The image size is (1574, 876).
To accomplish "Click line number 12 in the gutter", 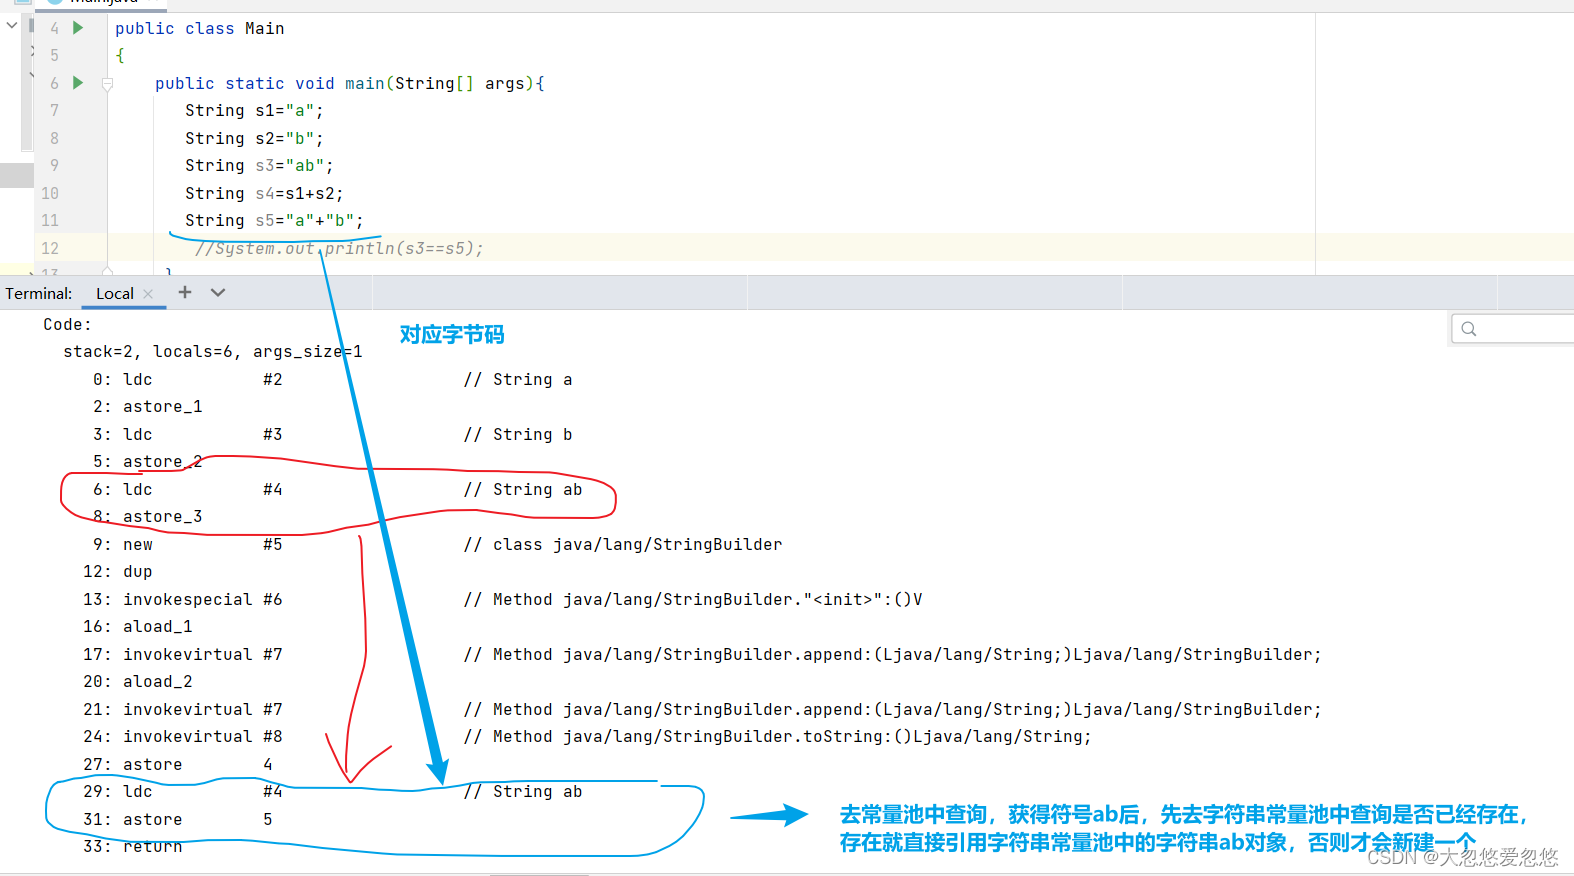I will (x=50, y=248).
